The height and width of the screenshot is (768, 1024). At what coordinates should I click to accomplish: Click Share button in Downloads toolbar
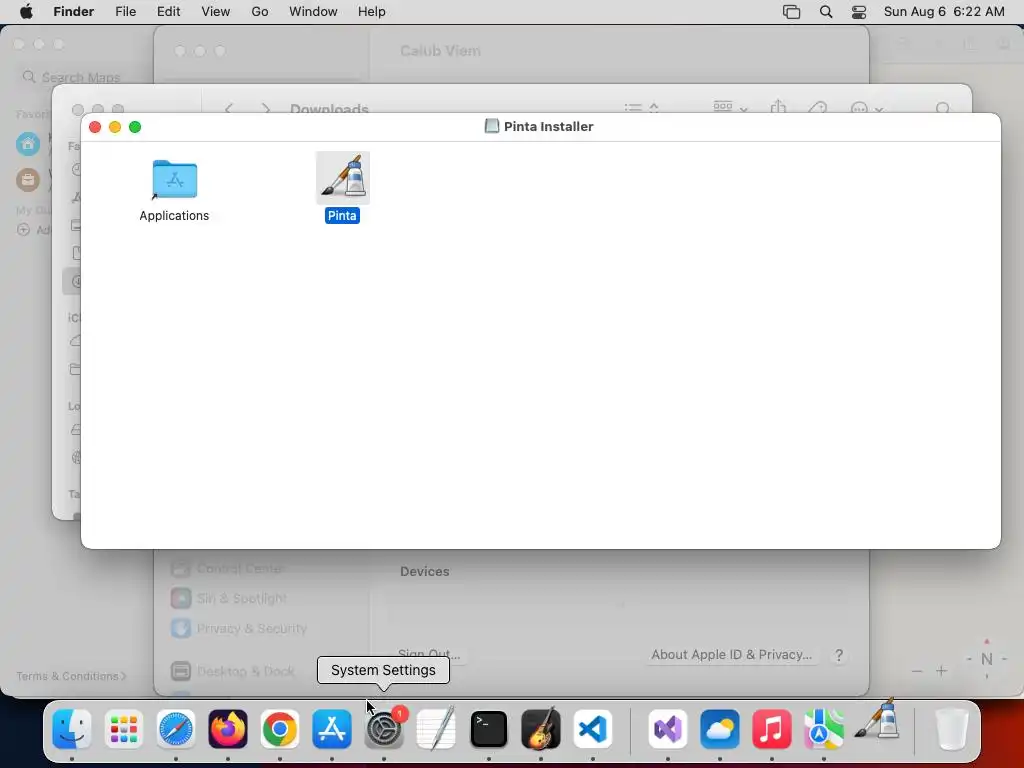[x=778, y=108]
